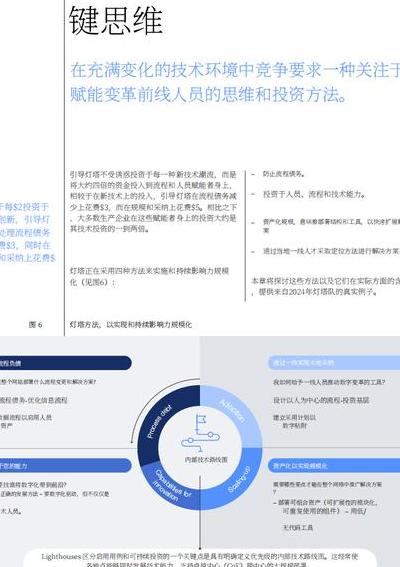Image resolution: width=400 pixels, height=567 pixels.
Task: Click the line "提供来自2024年灯塔队的真实例子"
Action: click(x=318, y=292)
